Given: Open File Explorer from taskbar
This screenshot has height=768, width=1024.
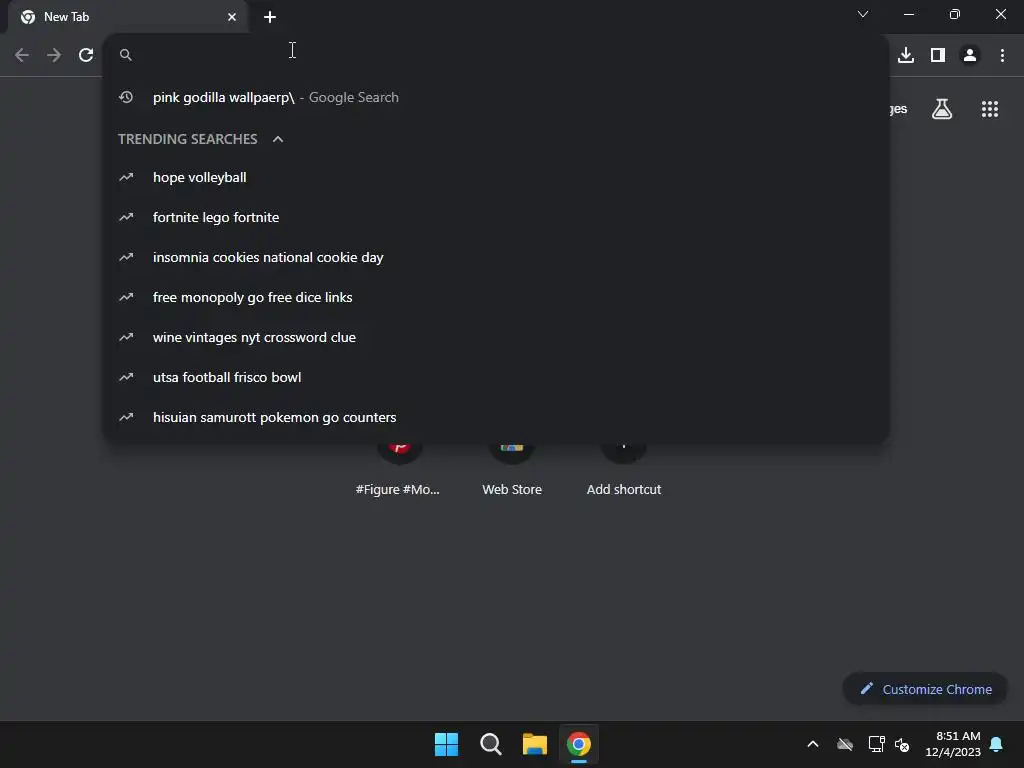Looking at the screenshot, I should coord(535,744).
